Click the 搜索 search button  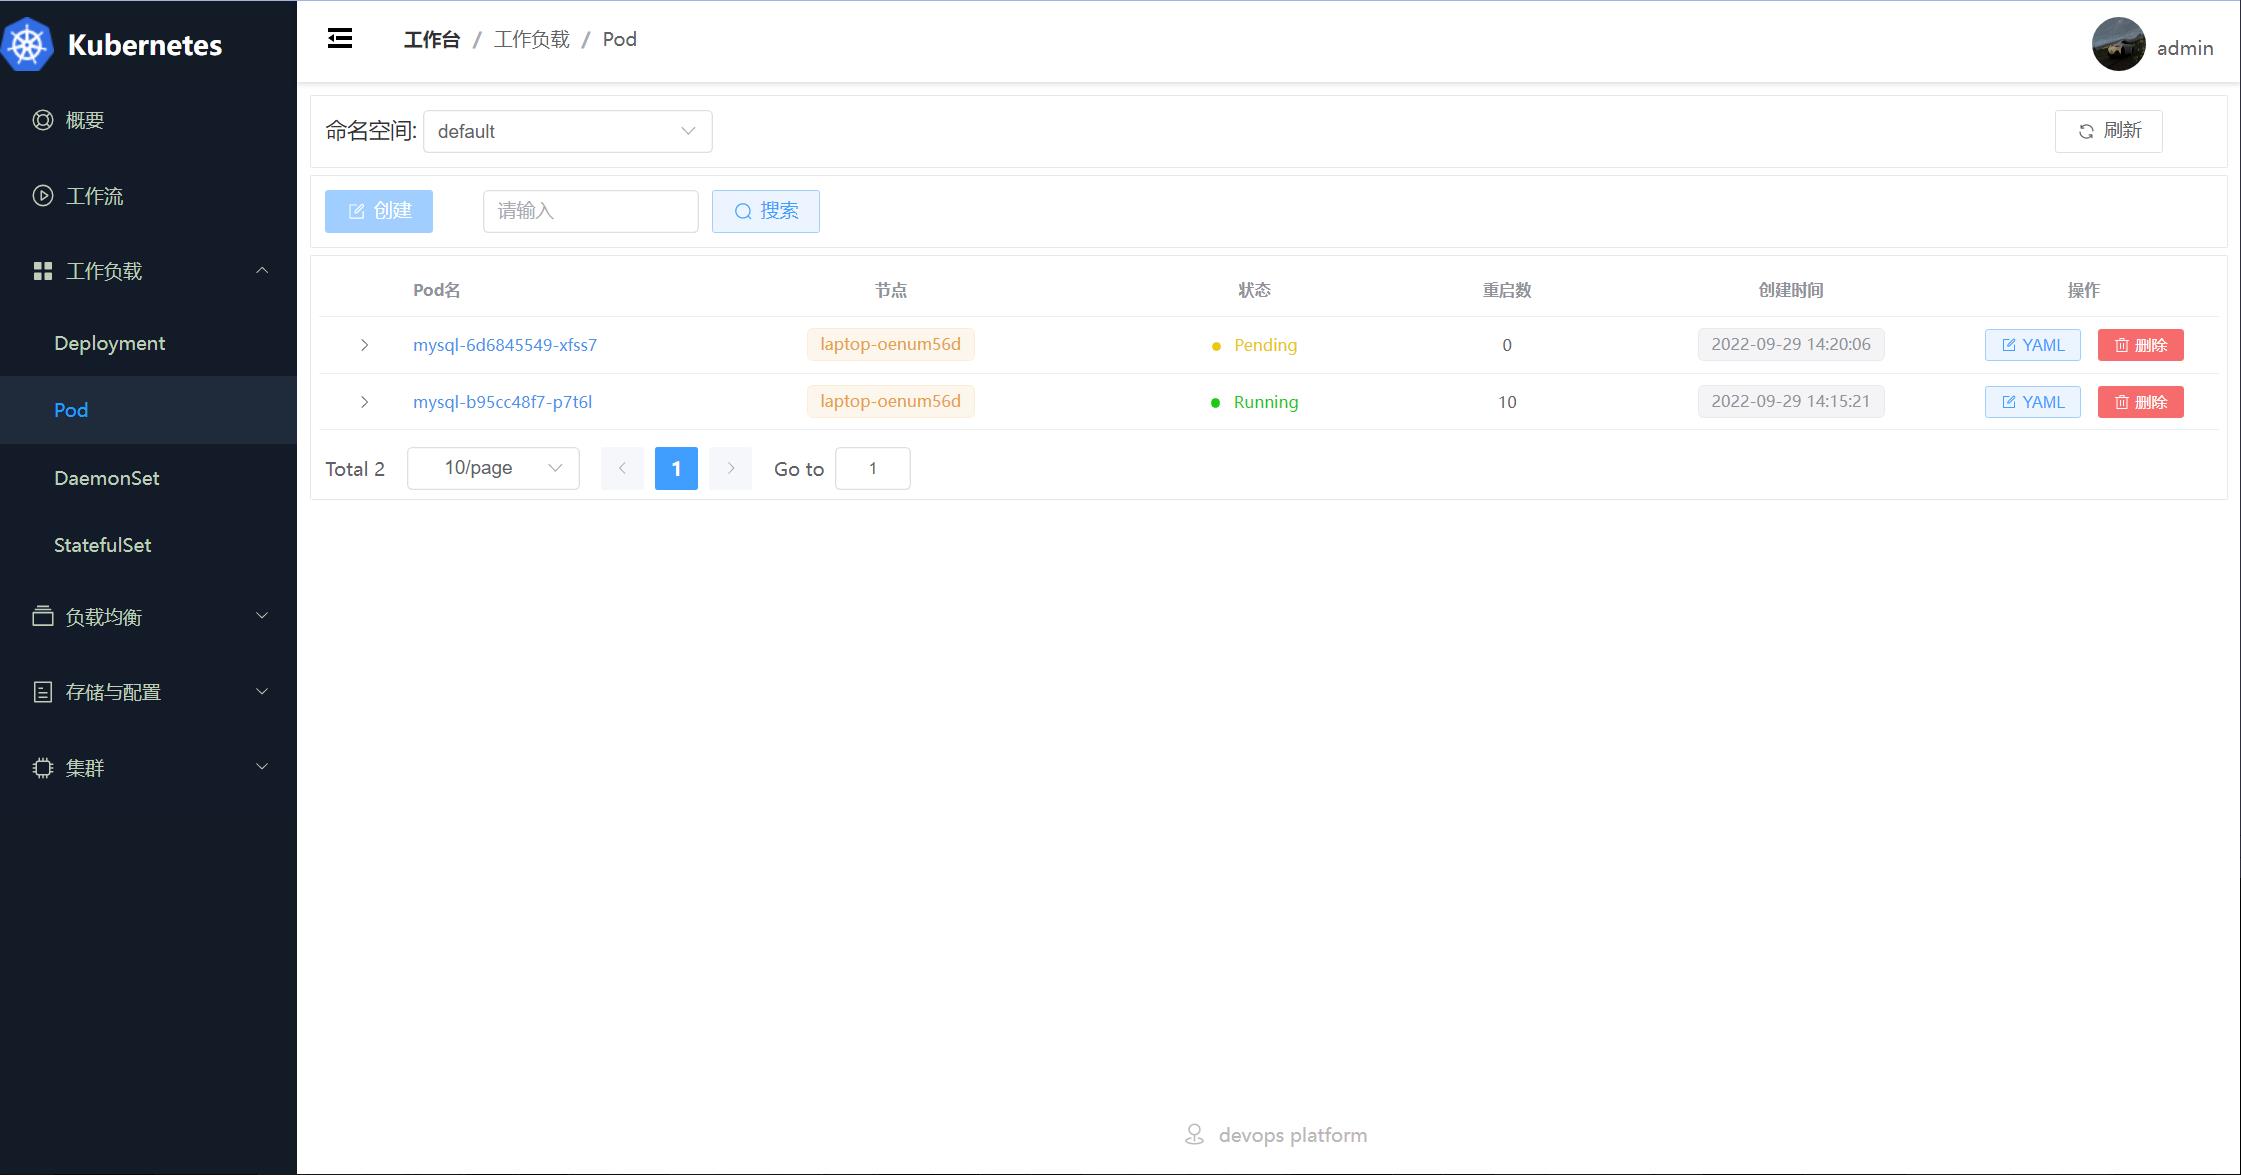tap(765, 211)
